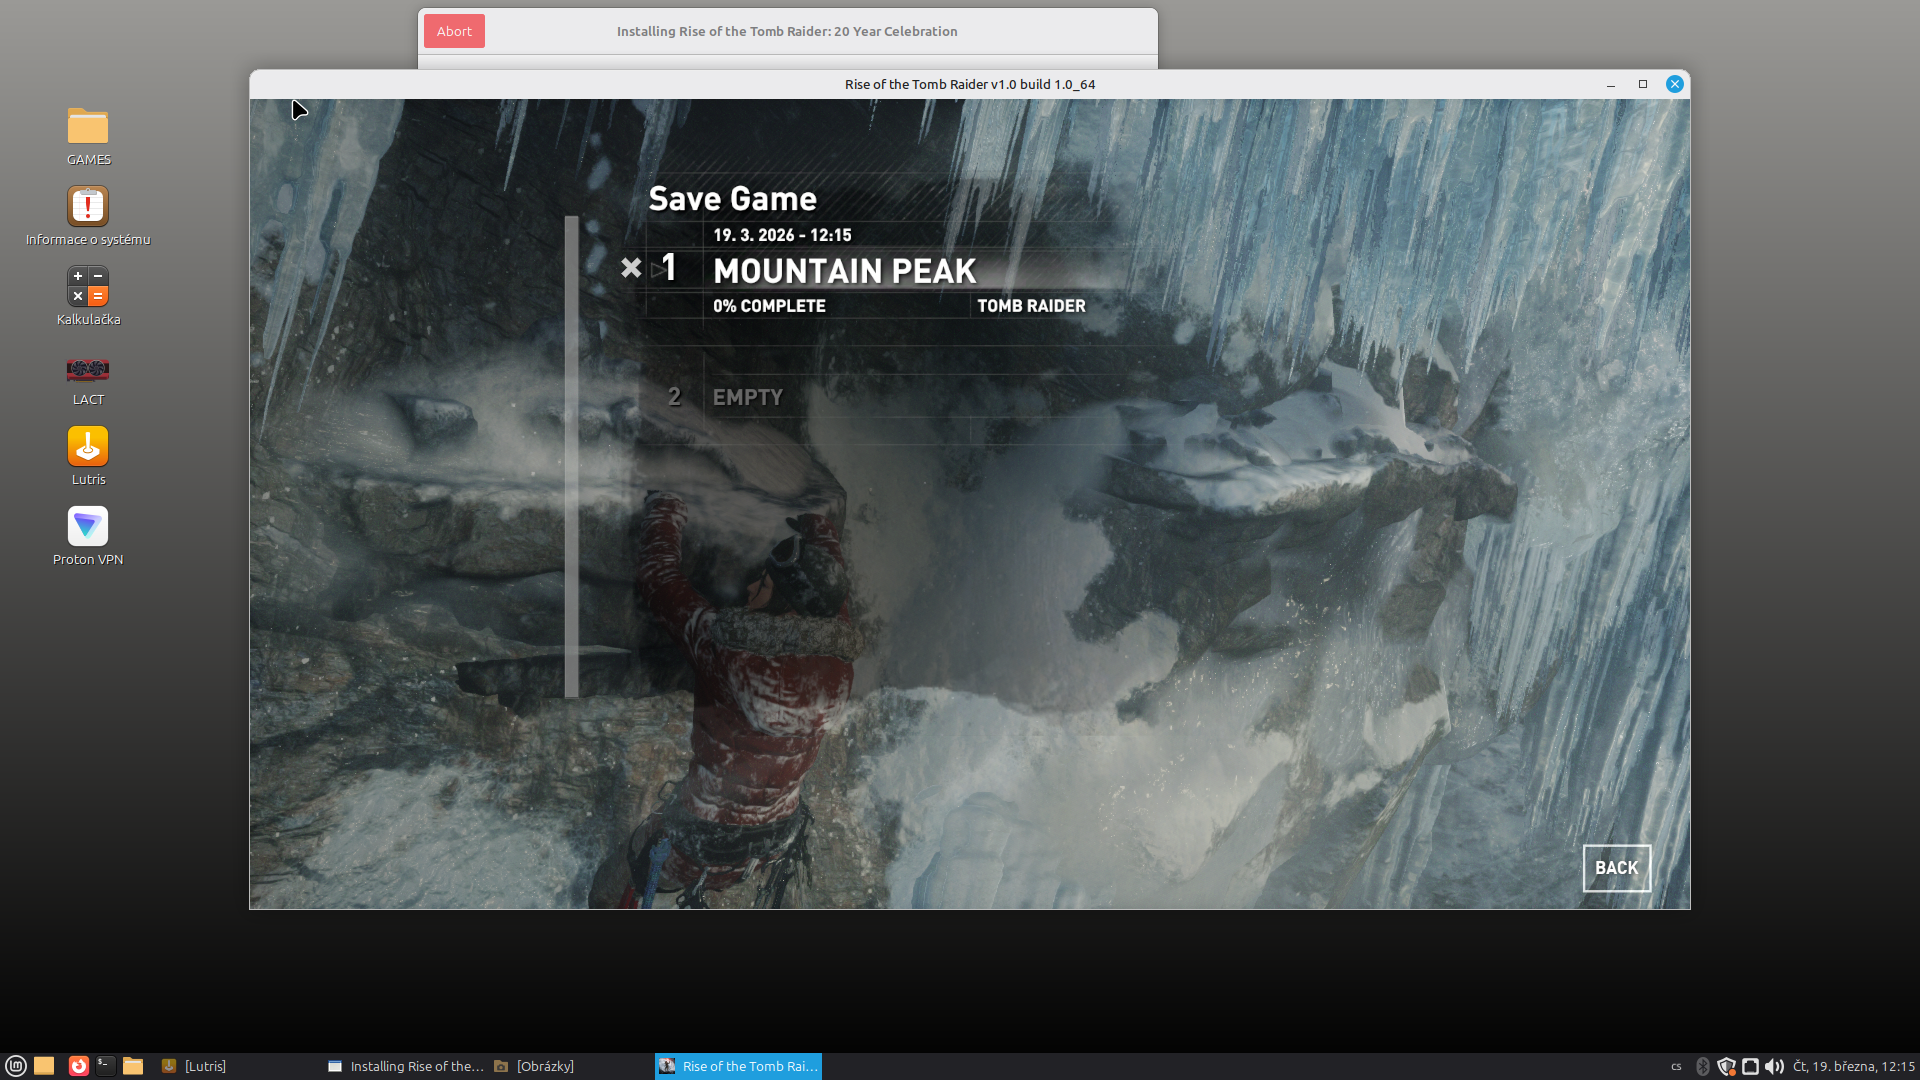Launch Kalkulačka from desktop
This screenshot has height=1080, width=1920.
88,288
